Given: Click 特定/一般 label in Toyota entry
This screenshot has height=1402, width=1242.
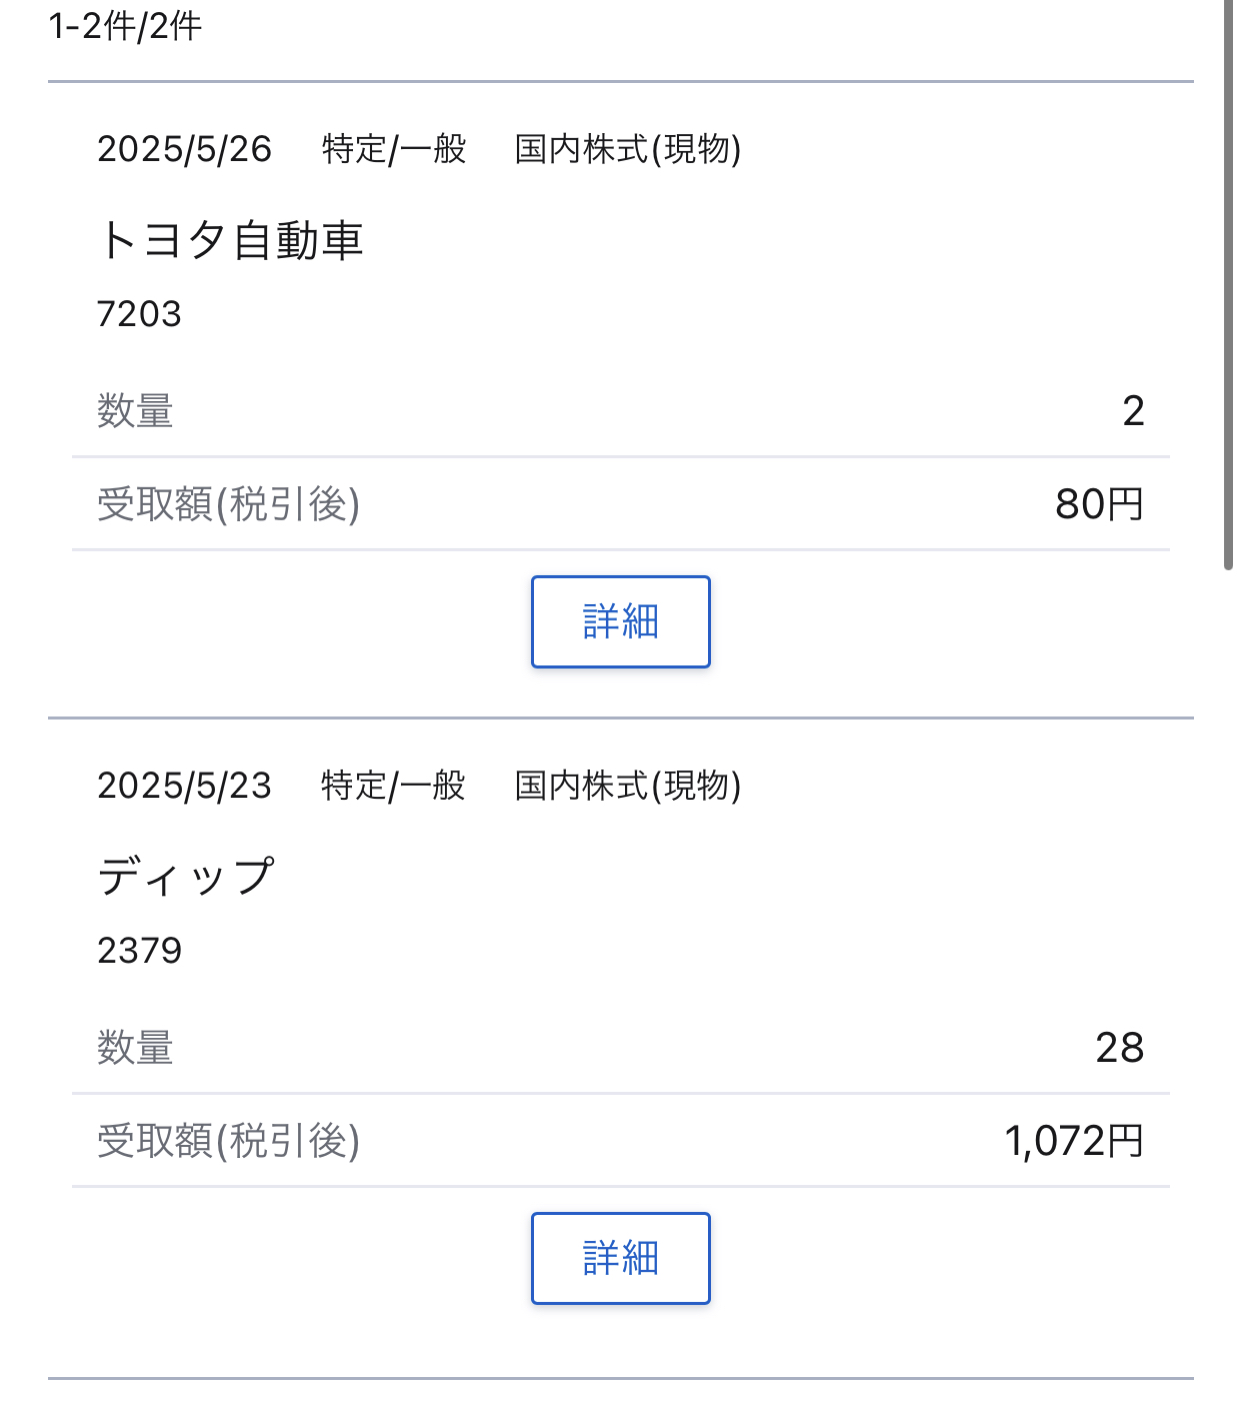Looking at the screenshot, I should 394,149.
